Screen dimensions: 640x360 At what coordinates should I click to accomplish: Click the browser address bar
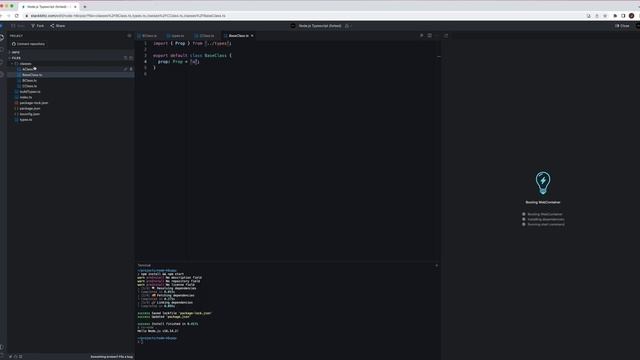[x=302, y=16]
